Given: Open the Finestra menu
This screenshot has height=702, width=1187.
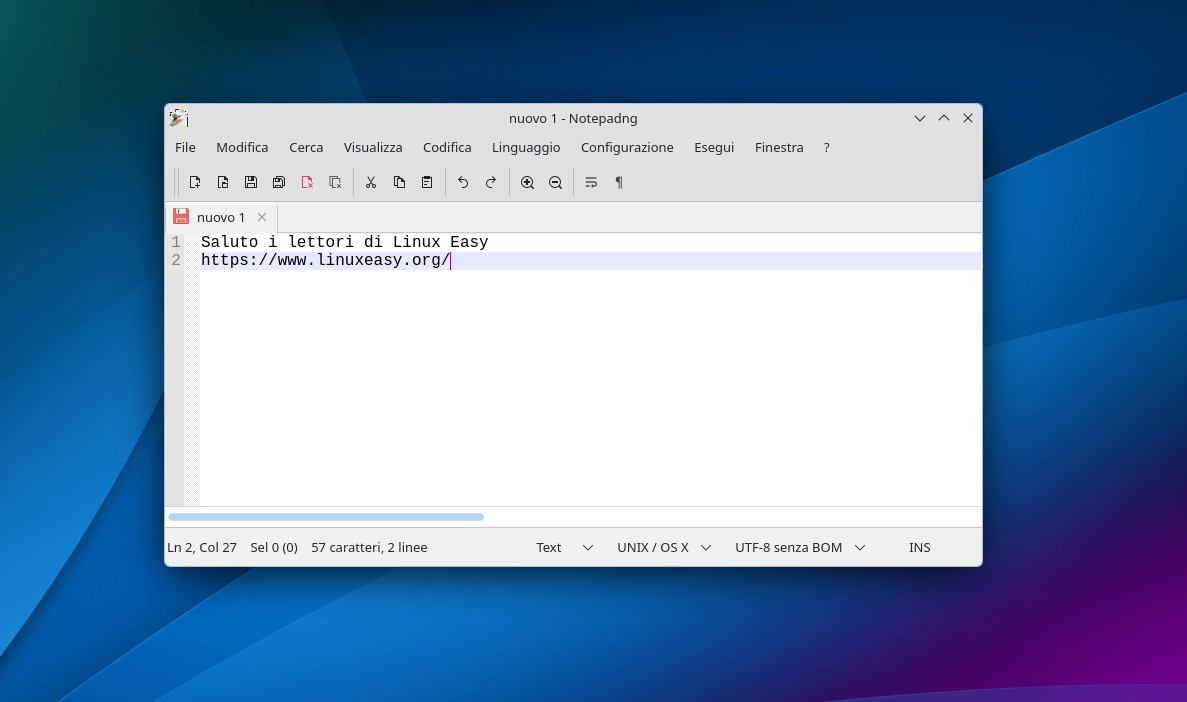Looking at the screenshot, I should point(779,148).
